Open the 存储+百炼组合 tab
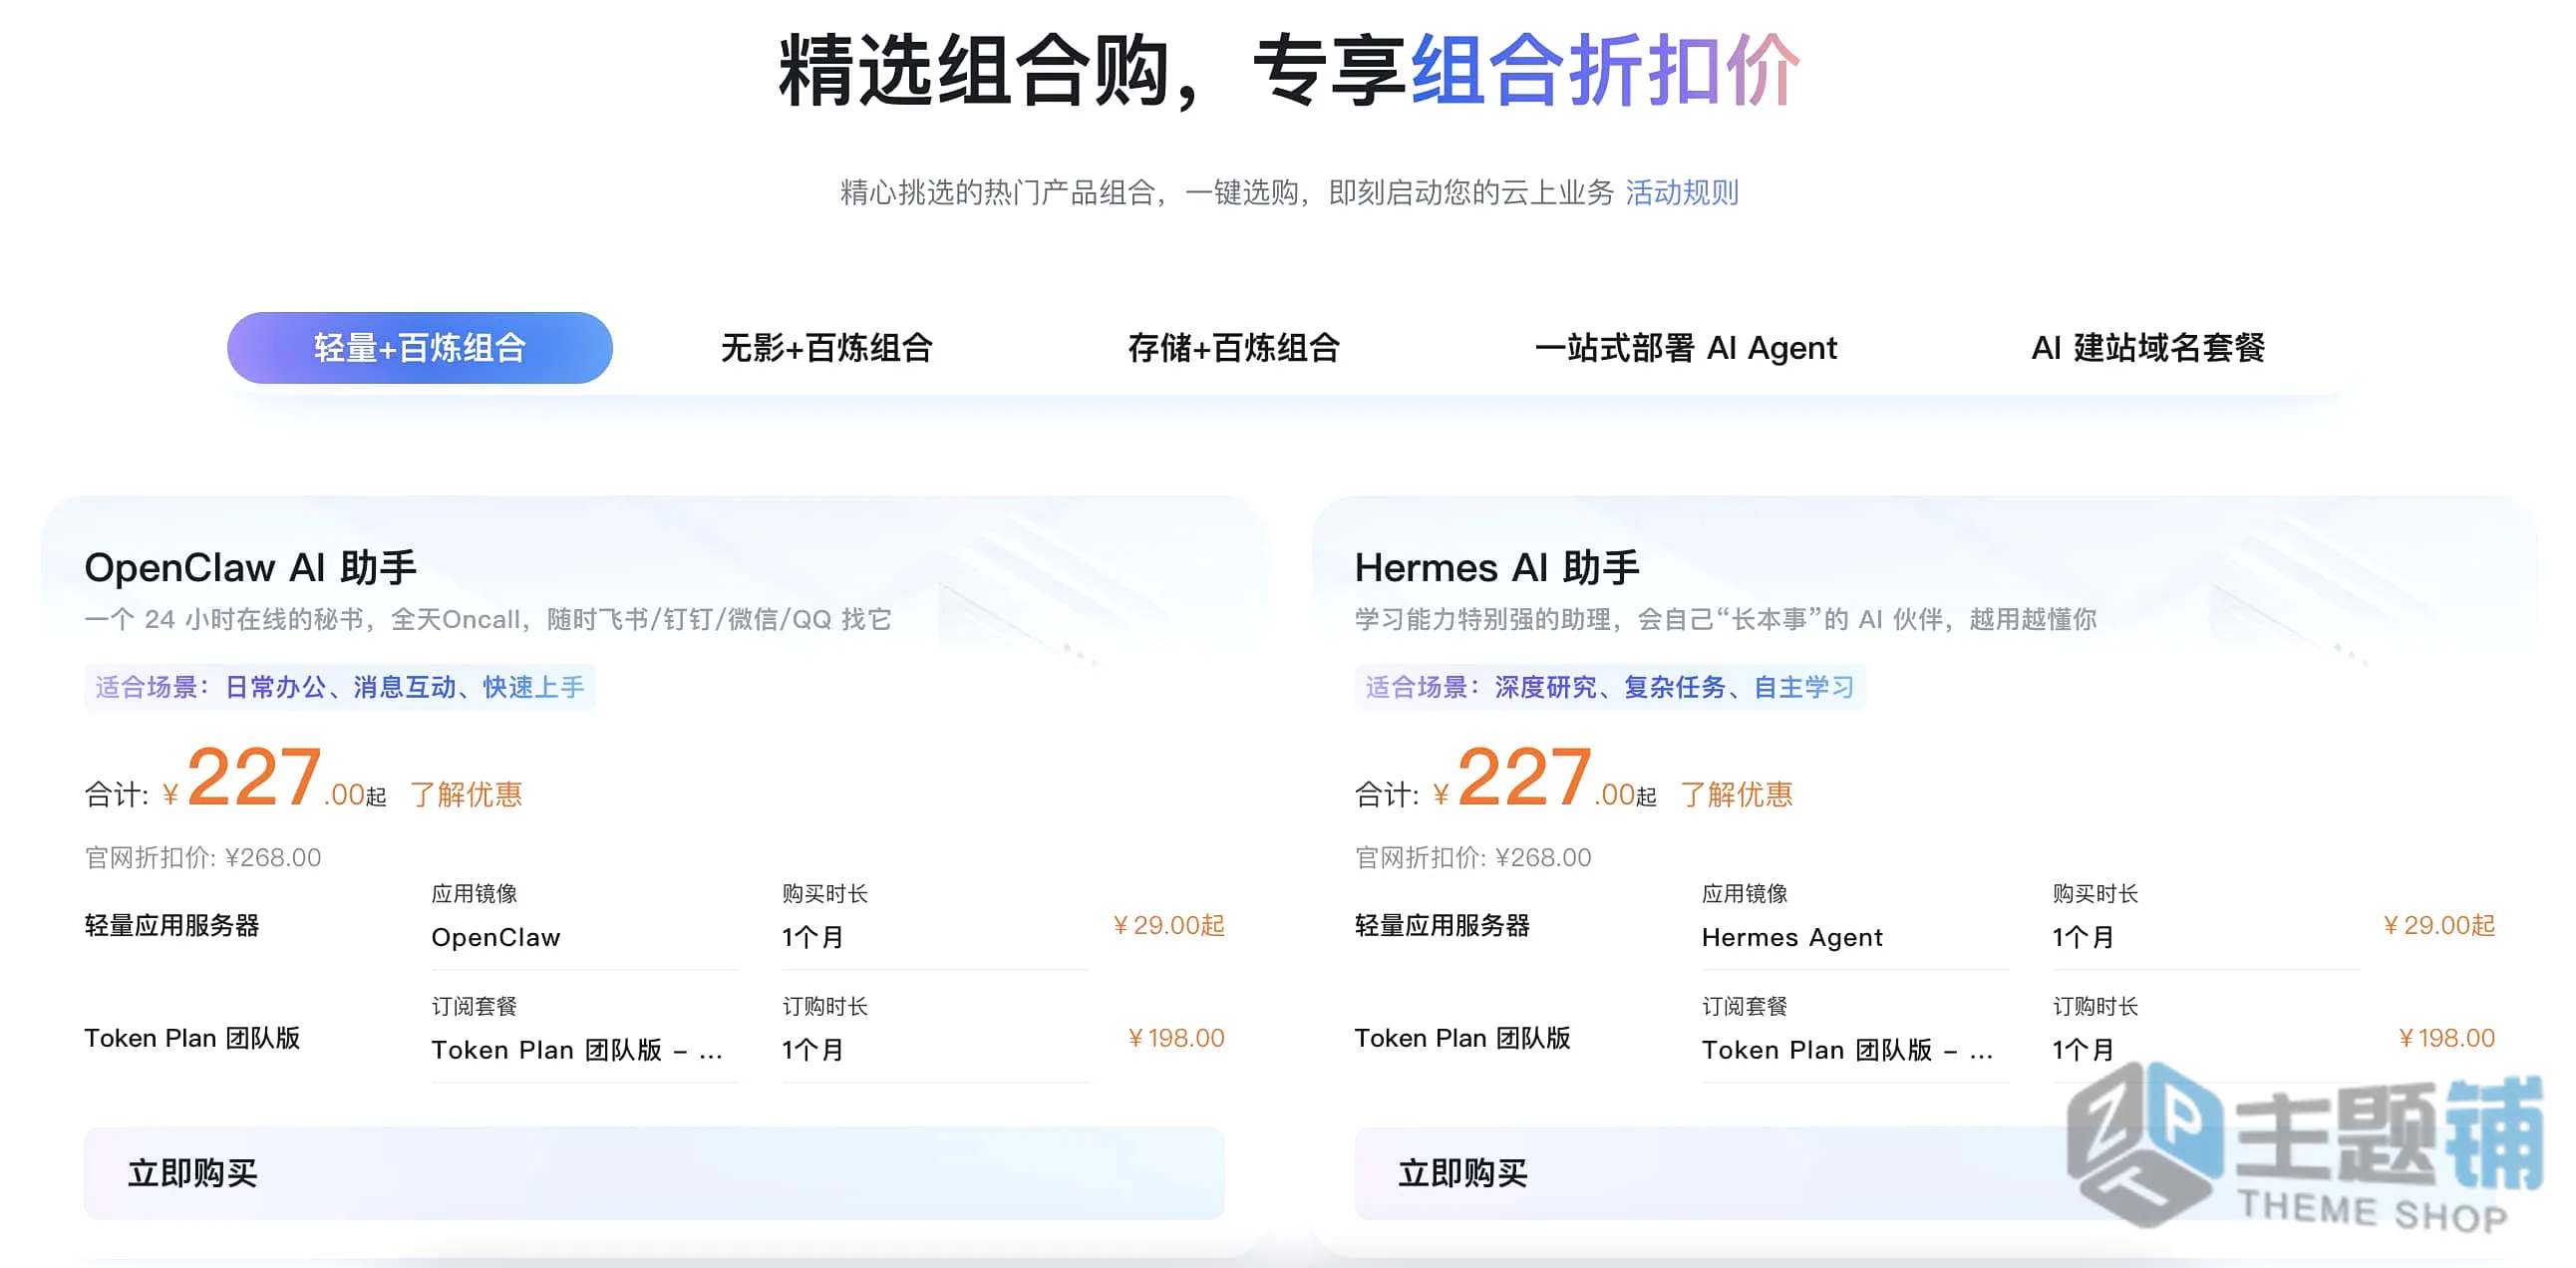Image resolution: width=2576 pixels, height=1268 pixels. pyautogui.click(x=1234, y=347)
